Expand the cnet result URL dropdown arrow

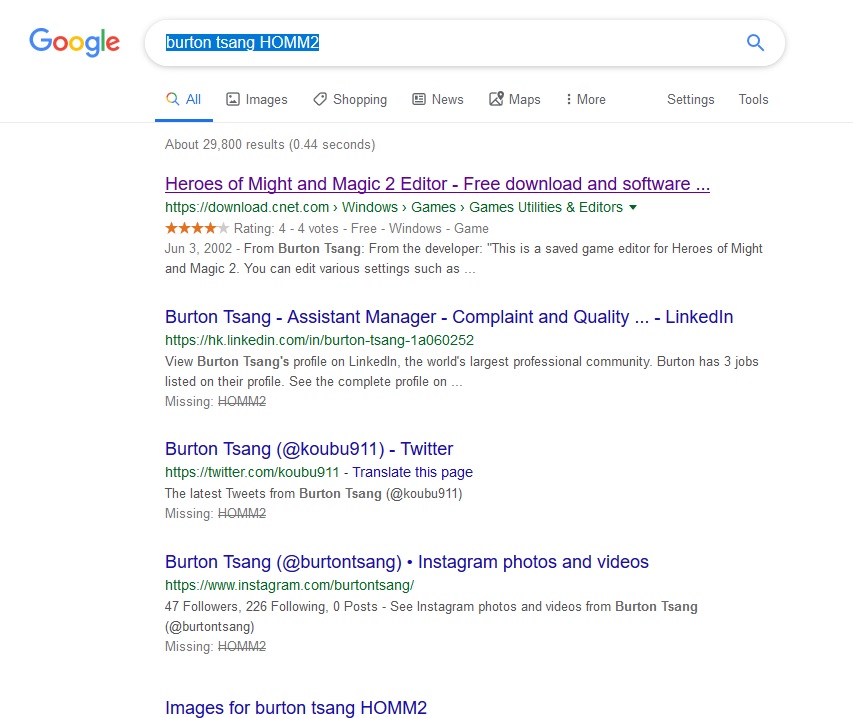633,207
